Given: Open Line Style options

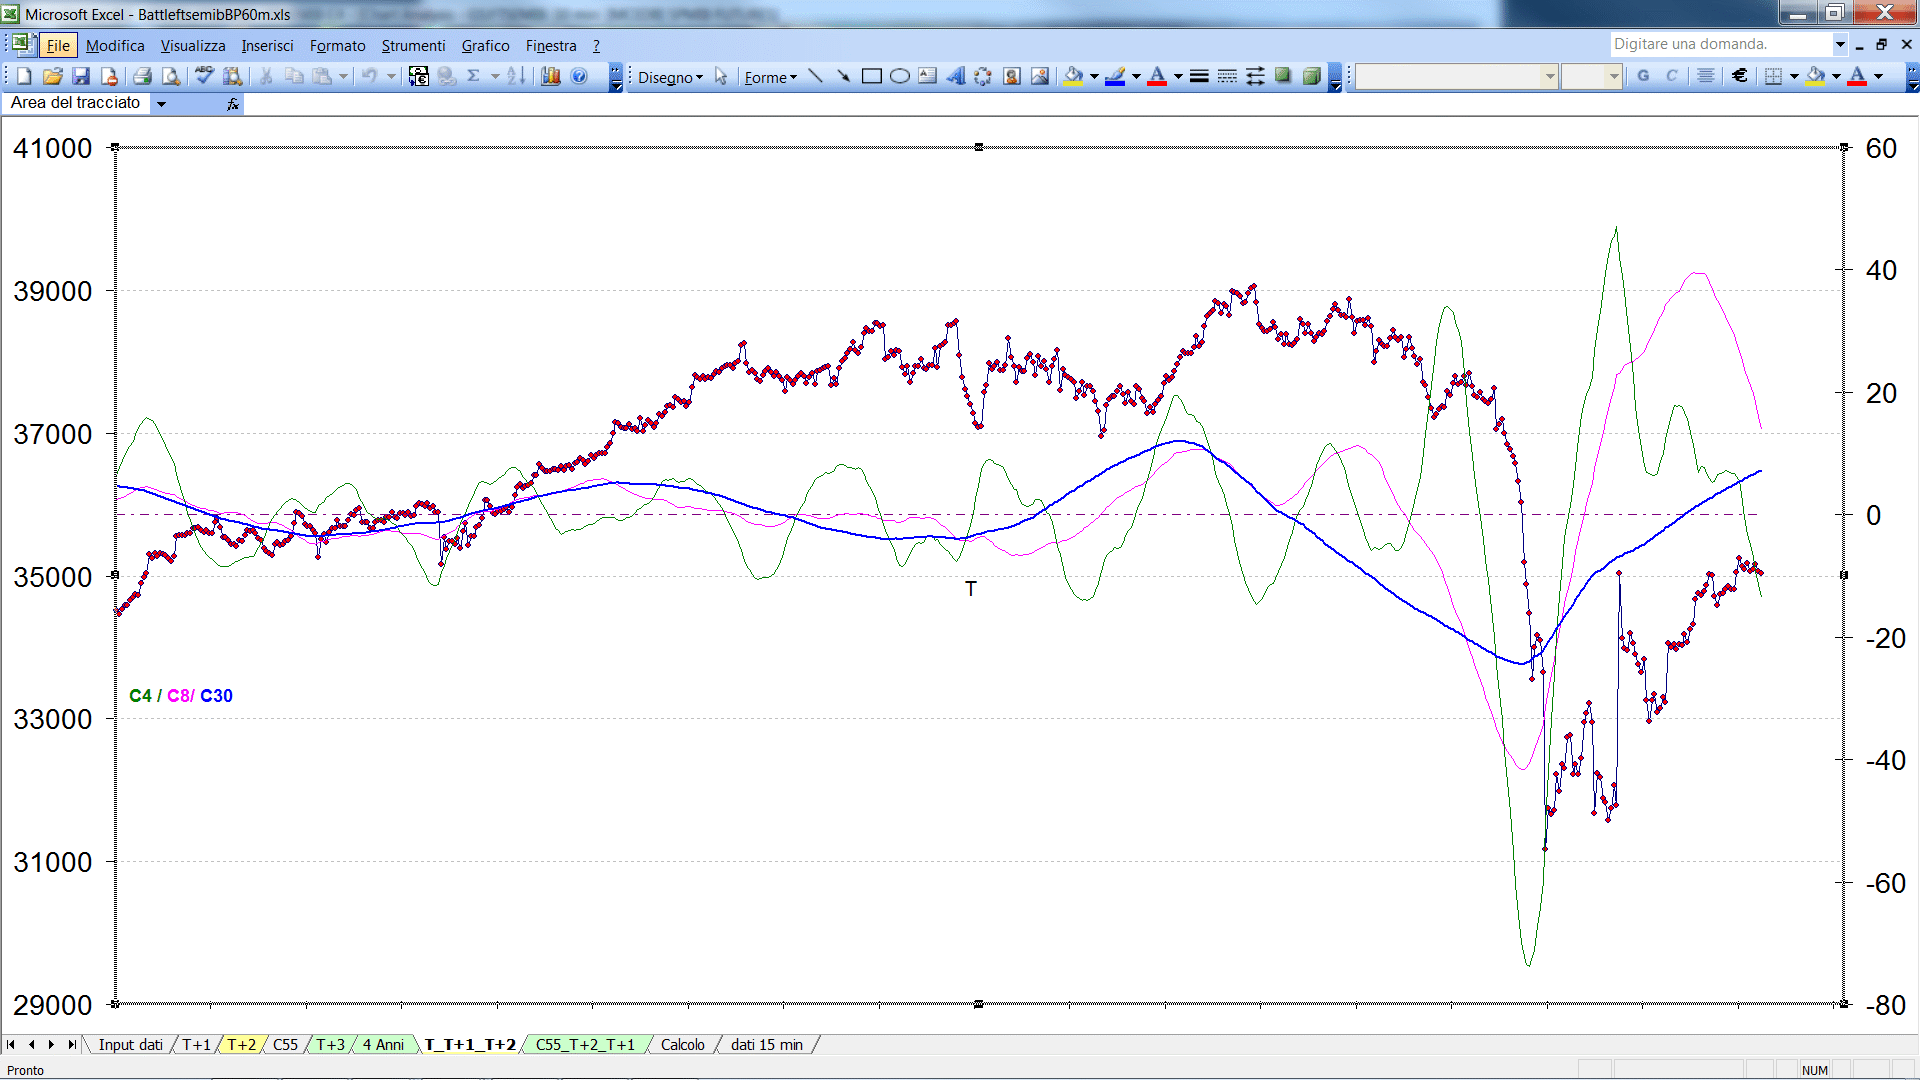Looking at the screenshot, I should pos(1199,76).
